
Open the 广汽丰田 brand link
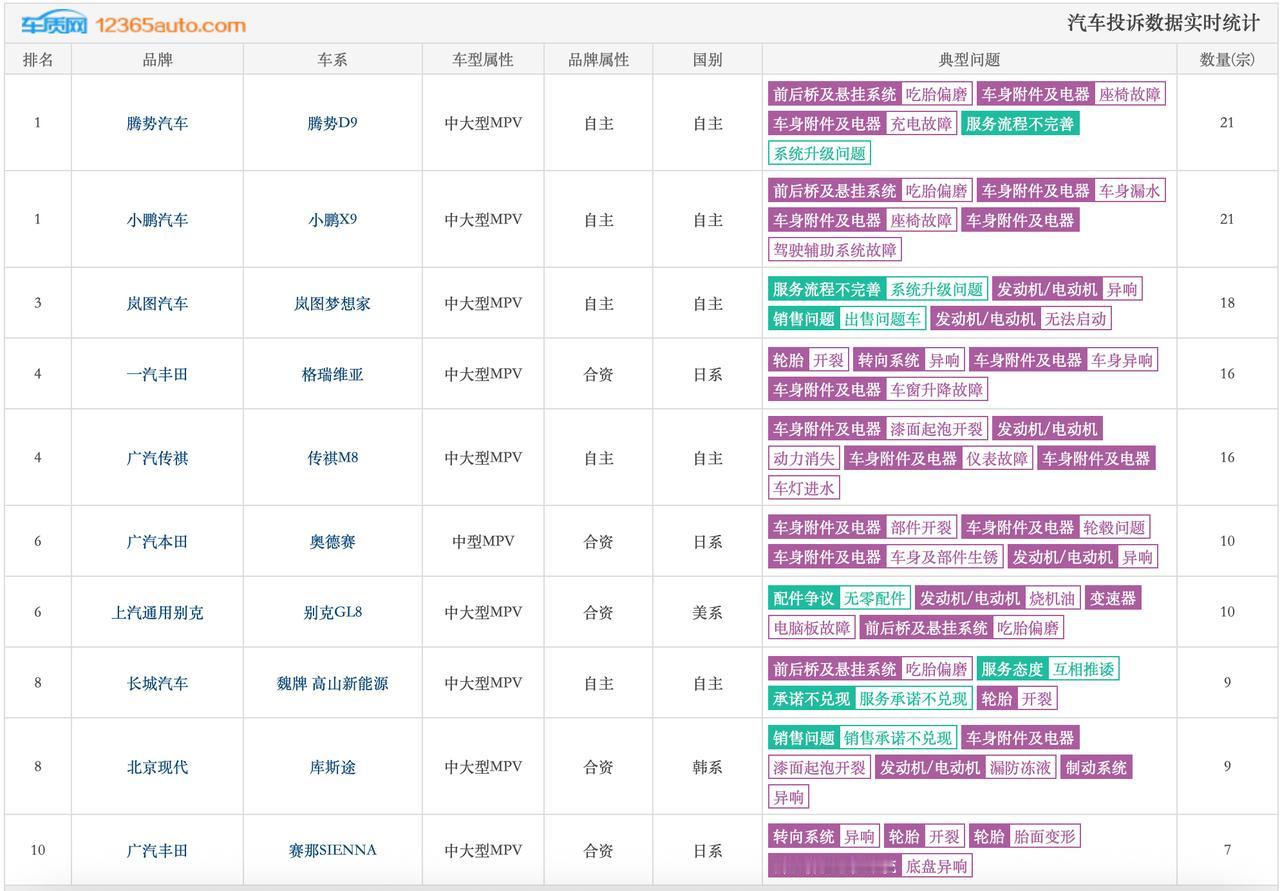[x=157, y=851]
